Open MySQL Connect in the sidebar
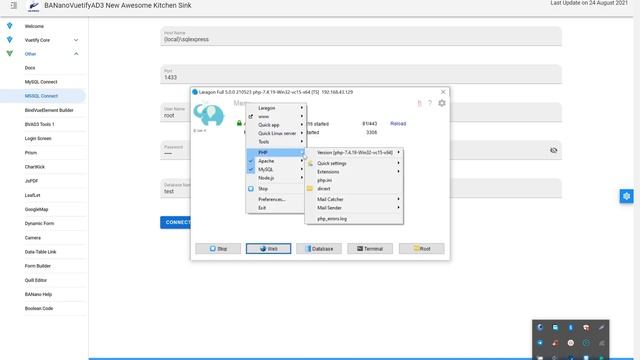Screen dimensions: 640x360 click(x=41, y=82)
